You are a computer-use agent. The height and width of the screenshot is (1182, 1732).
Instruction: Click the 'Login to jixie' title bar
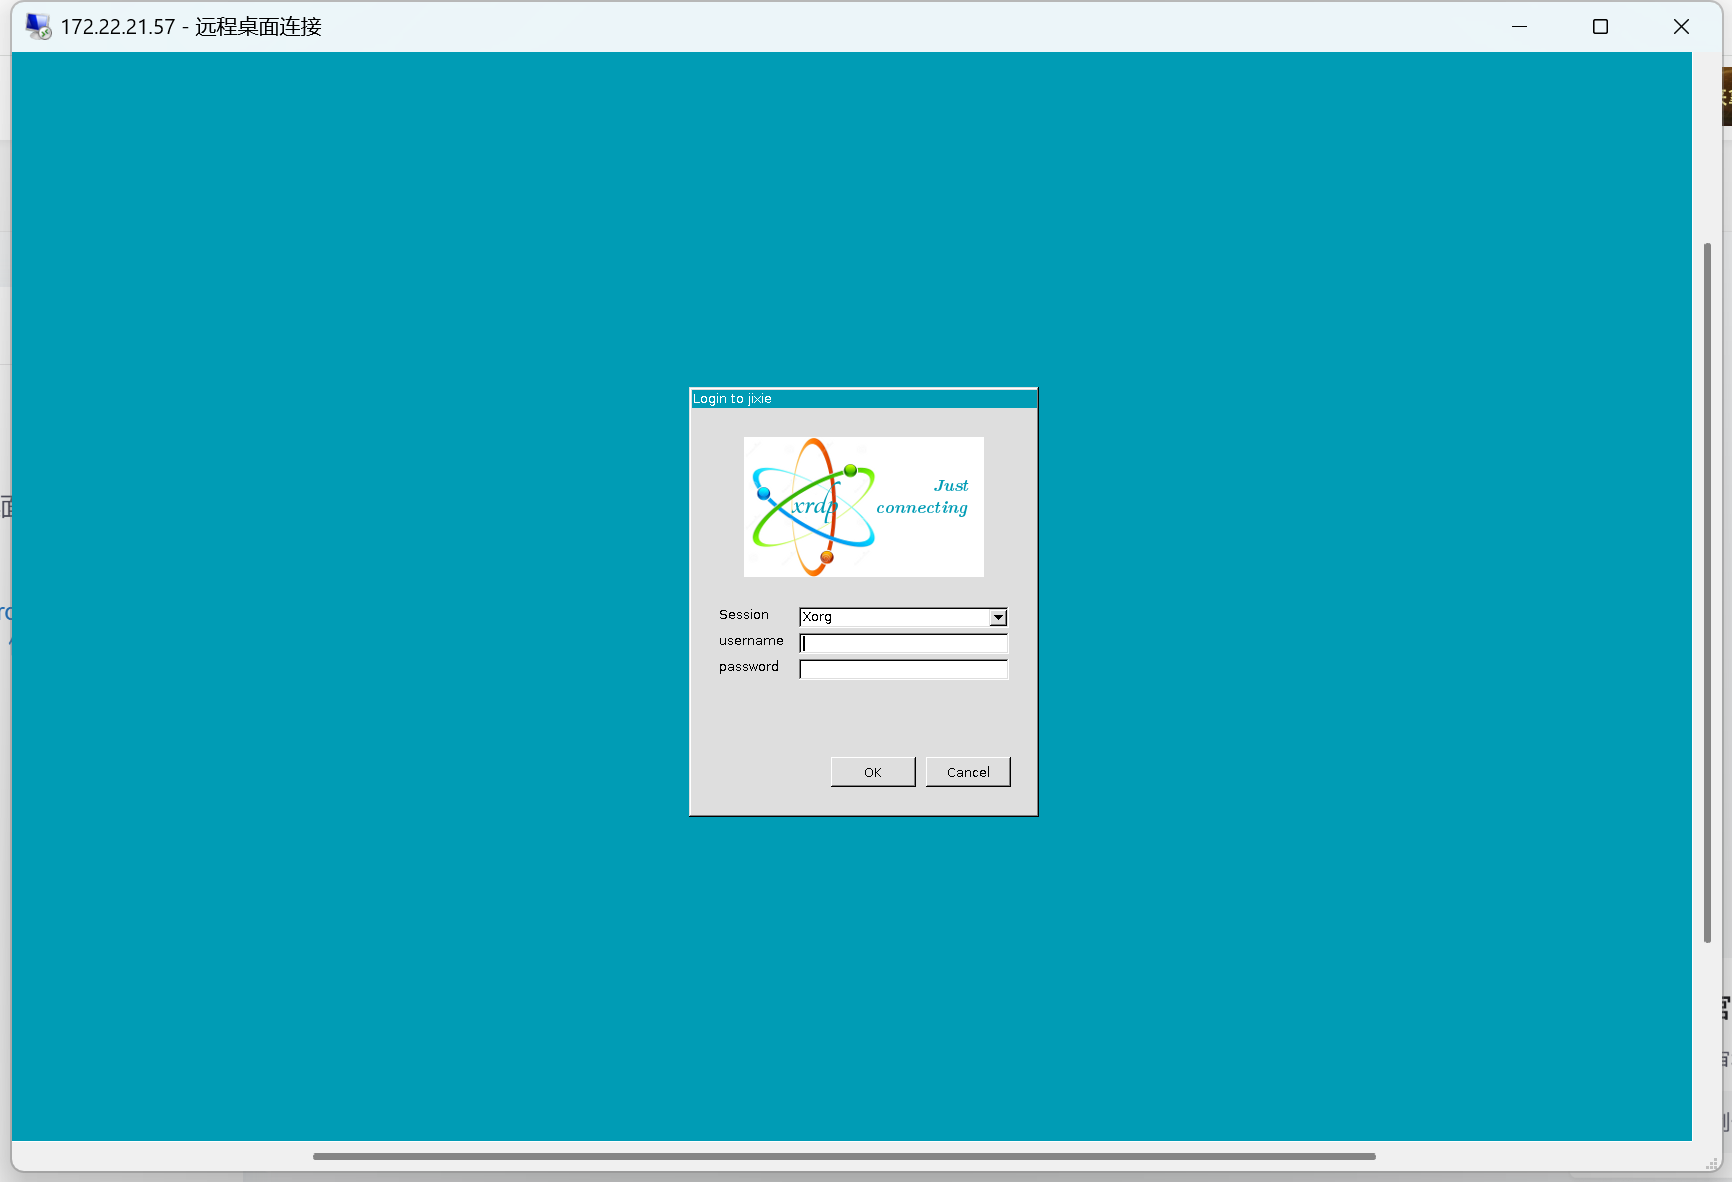864,398
